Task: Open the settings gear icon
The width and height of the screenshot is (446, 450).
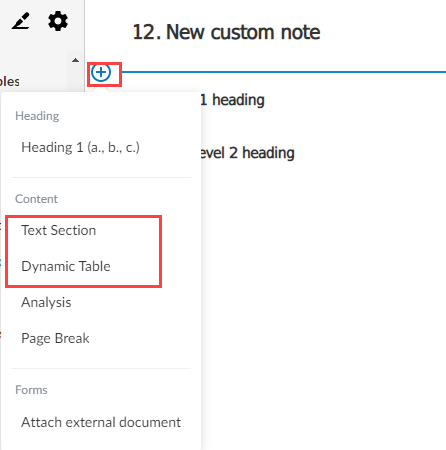Action: click(58, 21)
